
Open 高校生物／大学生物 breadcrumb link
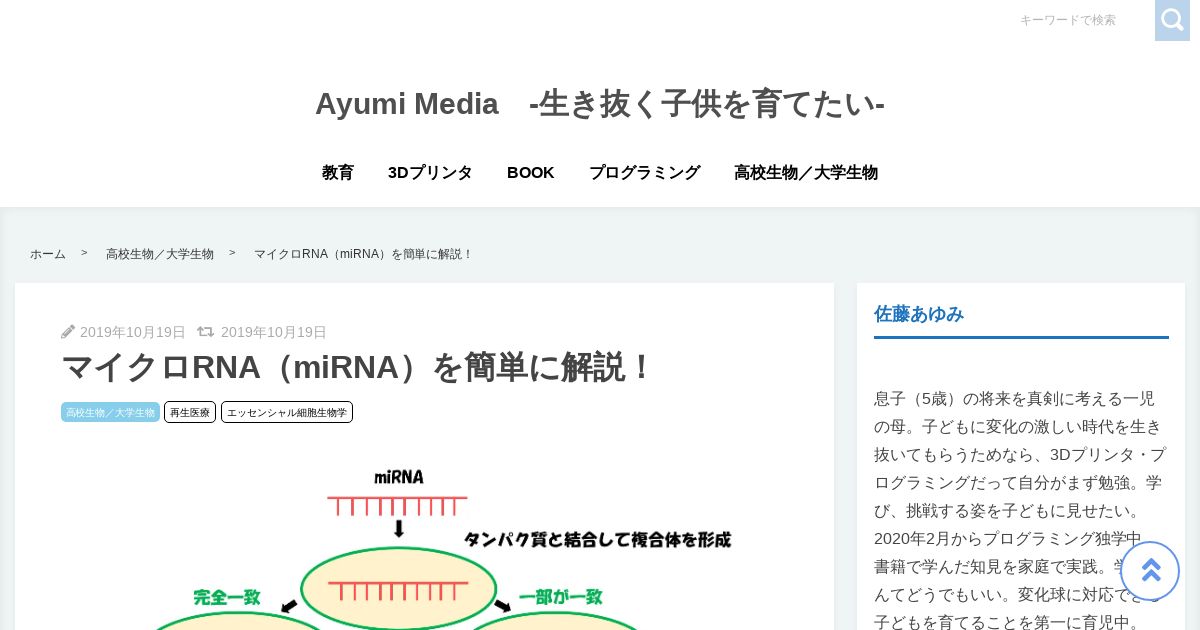[x=160, y=254]
